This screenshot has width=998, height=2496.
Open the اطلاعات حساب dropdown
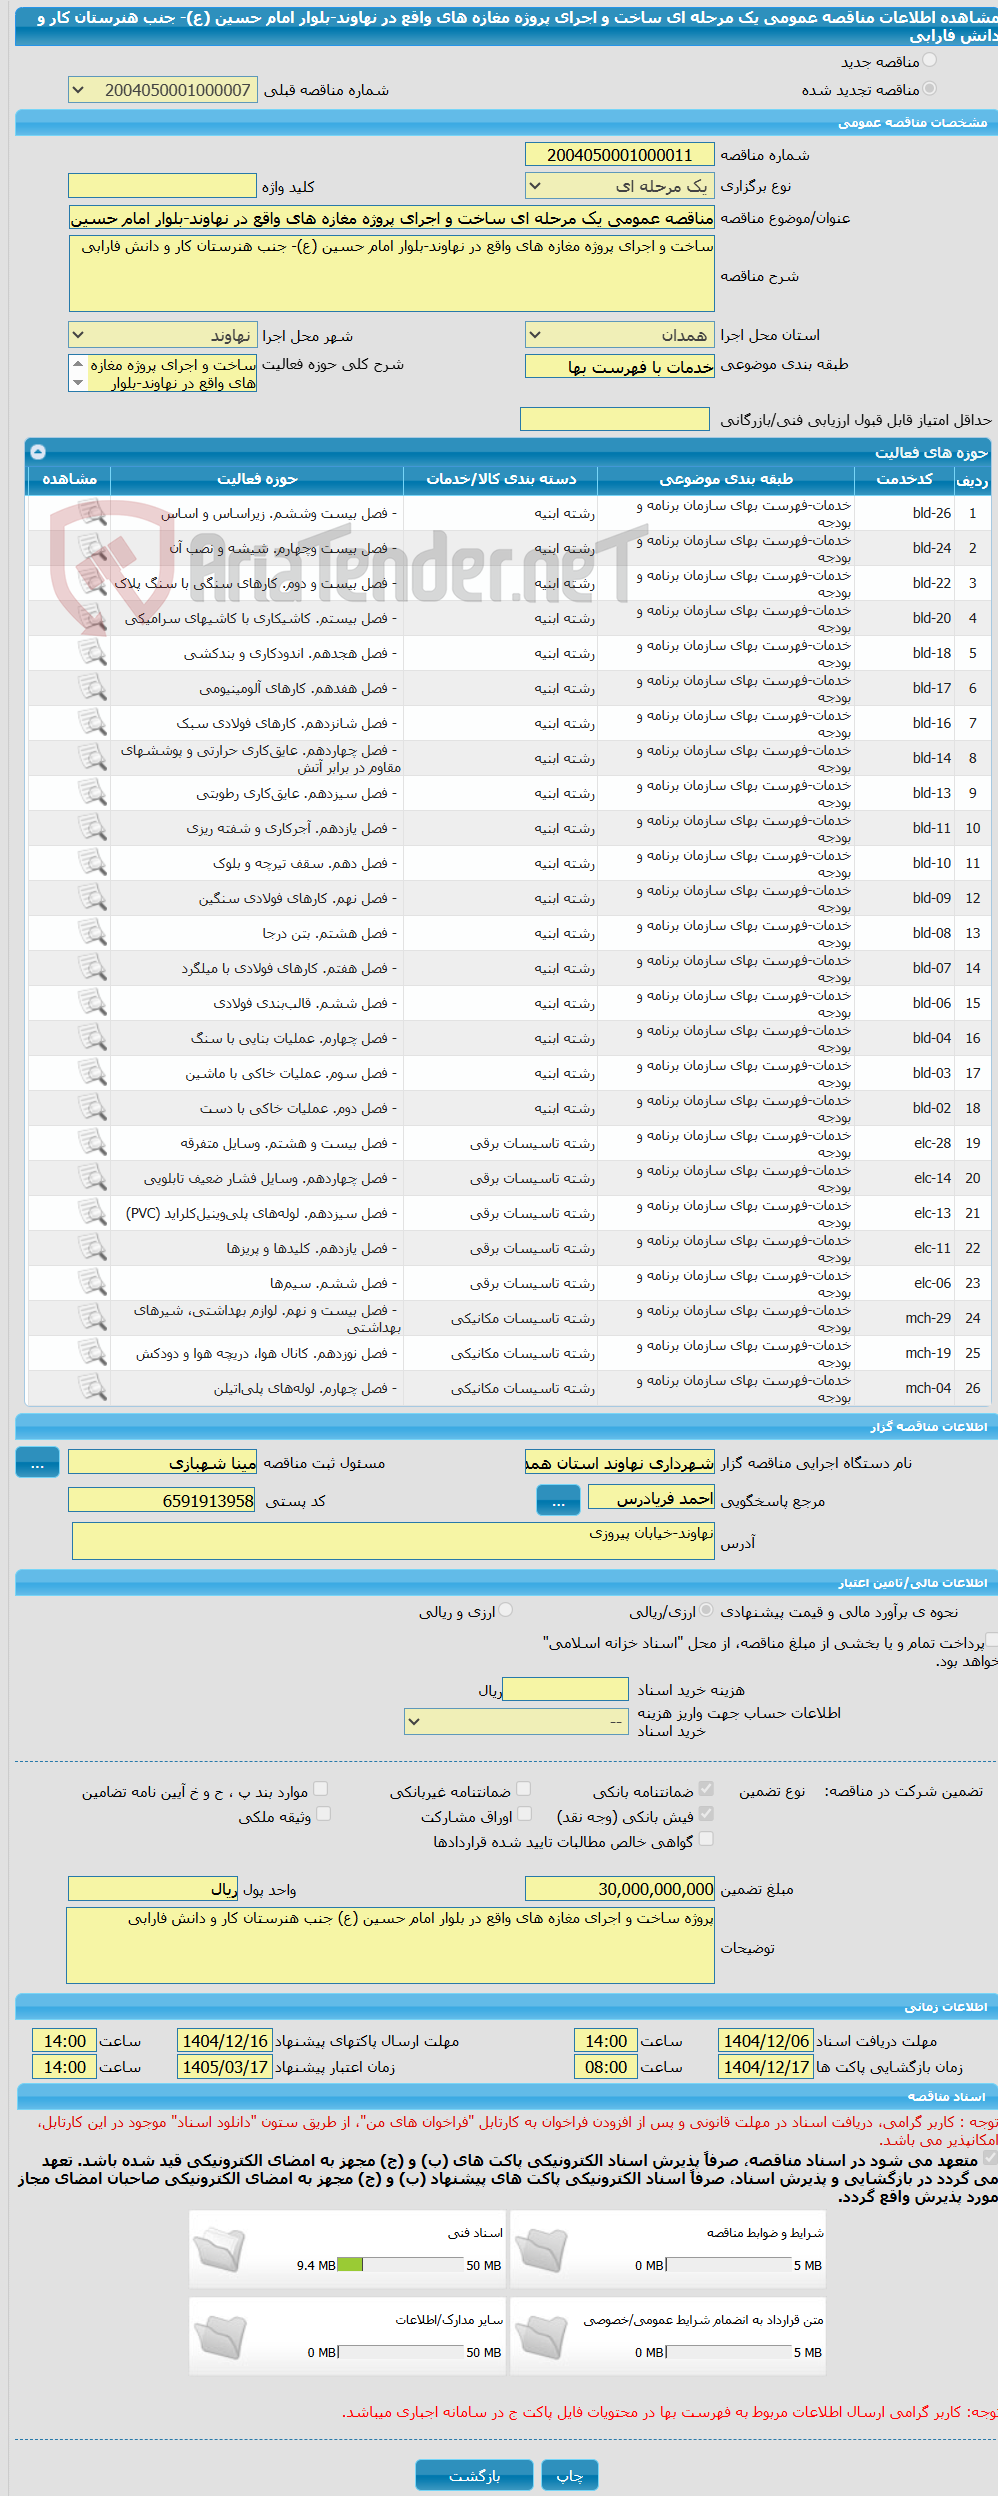pos(516,1722)
